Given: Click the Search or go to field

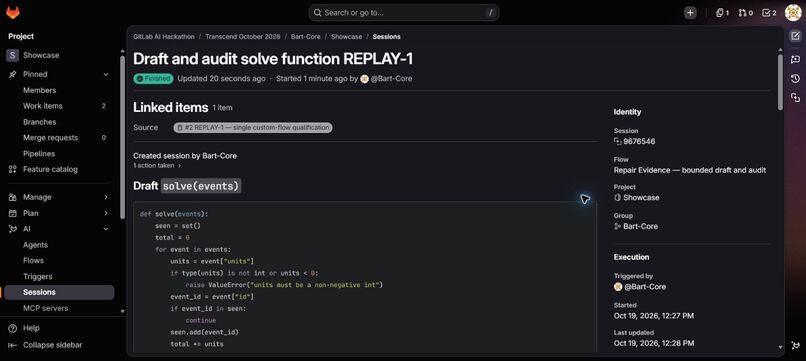Looking at the screenshot, I should pos(404,12).
